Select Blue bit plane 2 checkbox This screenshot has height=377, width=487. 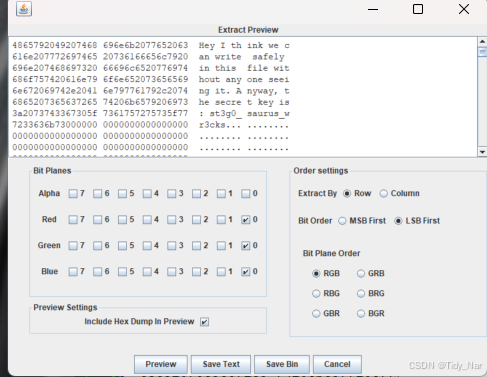(196, 272)
